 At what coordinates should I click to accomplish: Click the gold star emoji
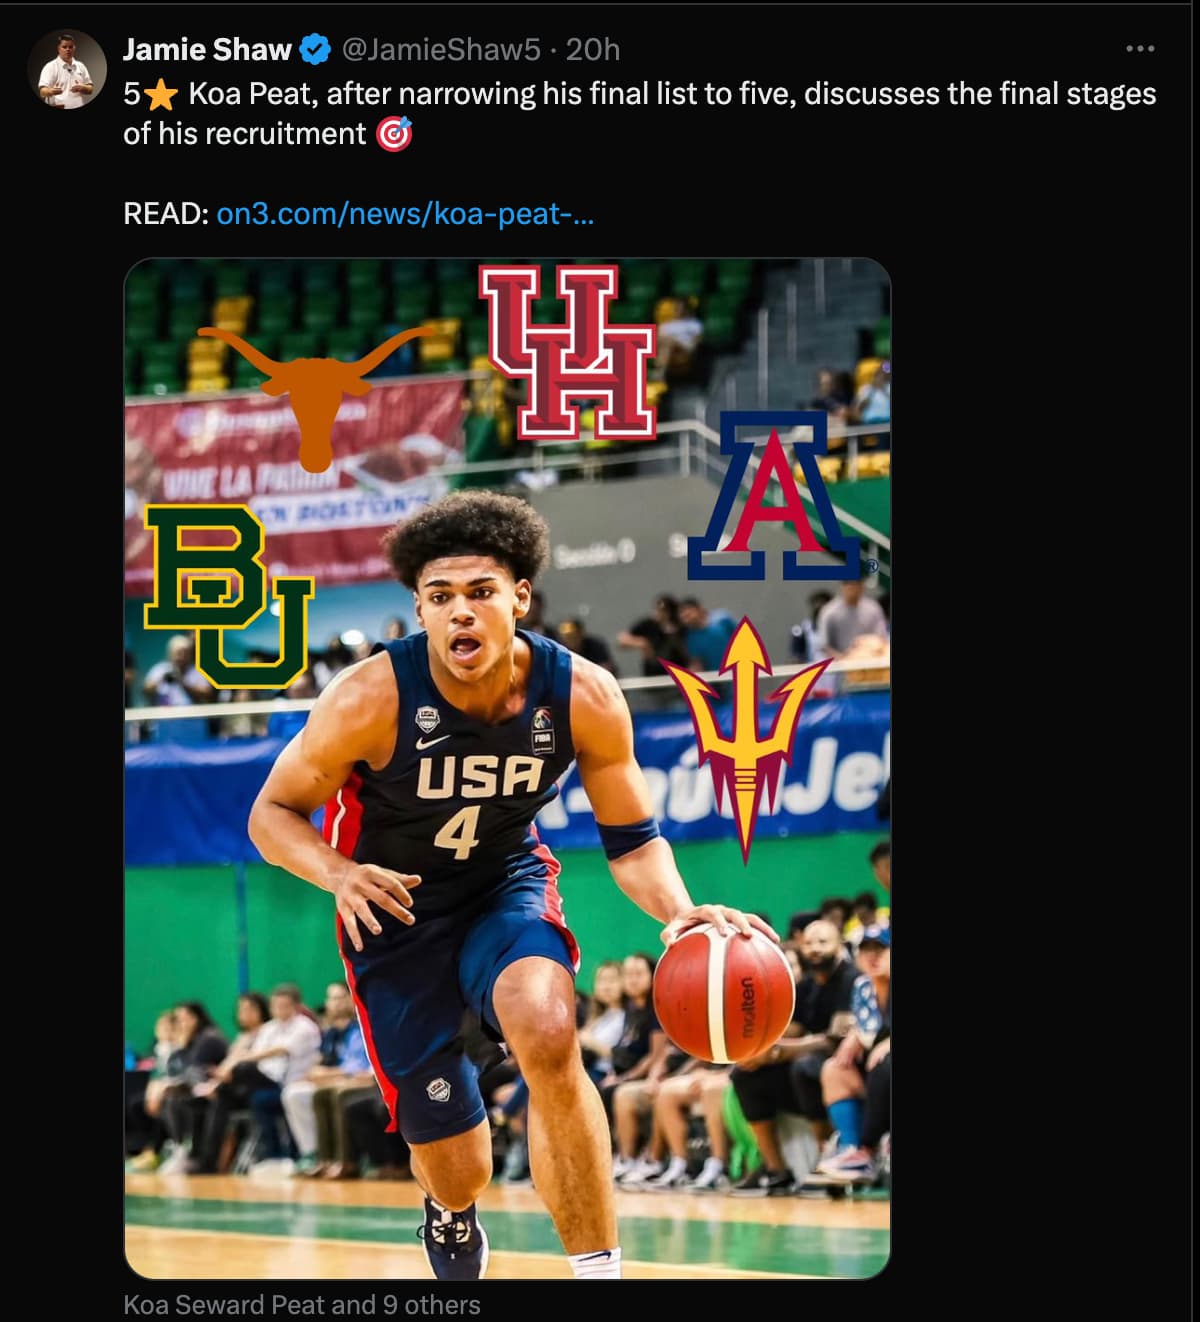click(x=160, y=95)
